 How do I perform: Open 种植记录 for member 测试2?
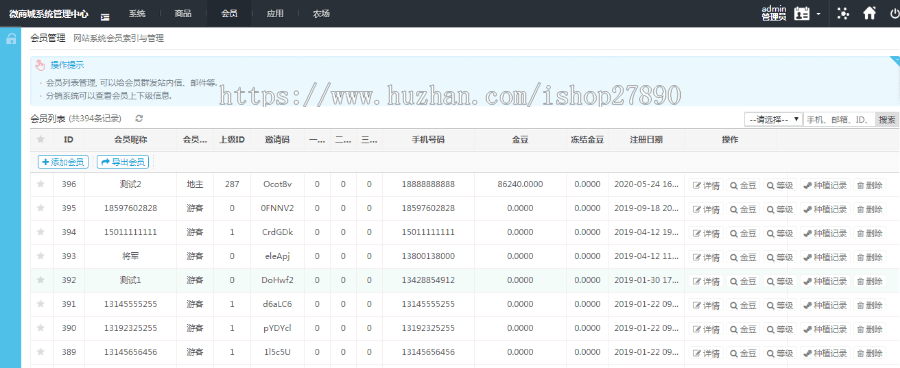pos(825,185)
